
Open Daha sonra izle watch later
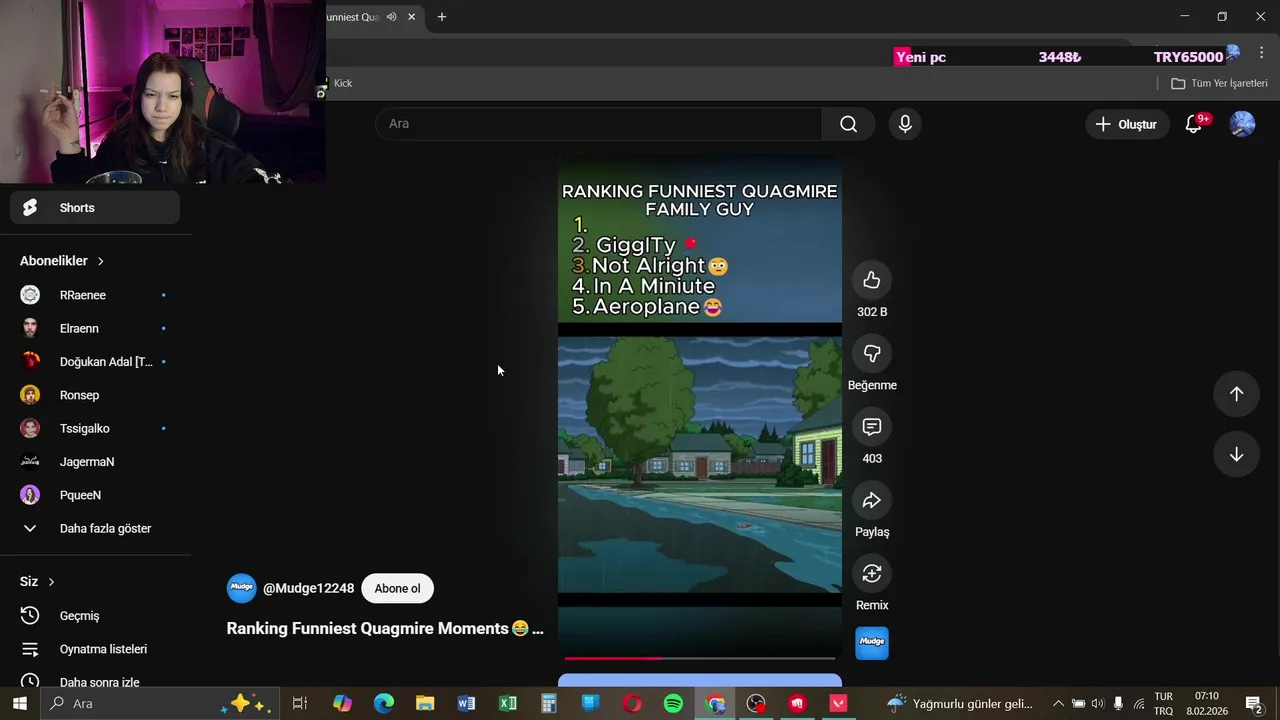pyautogui.click(x=95, y=682)
